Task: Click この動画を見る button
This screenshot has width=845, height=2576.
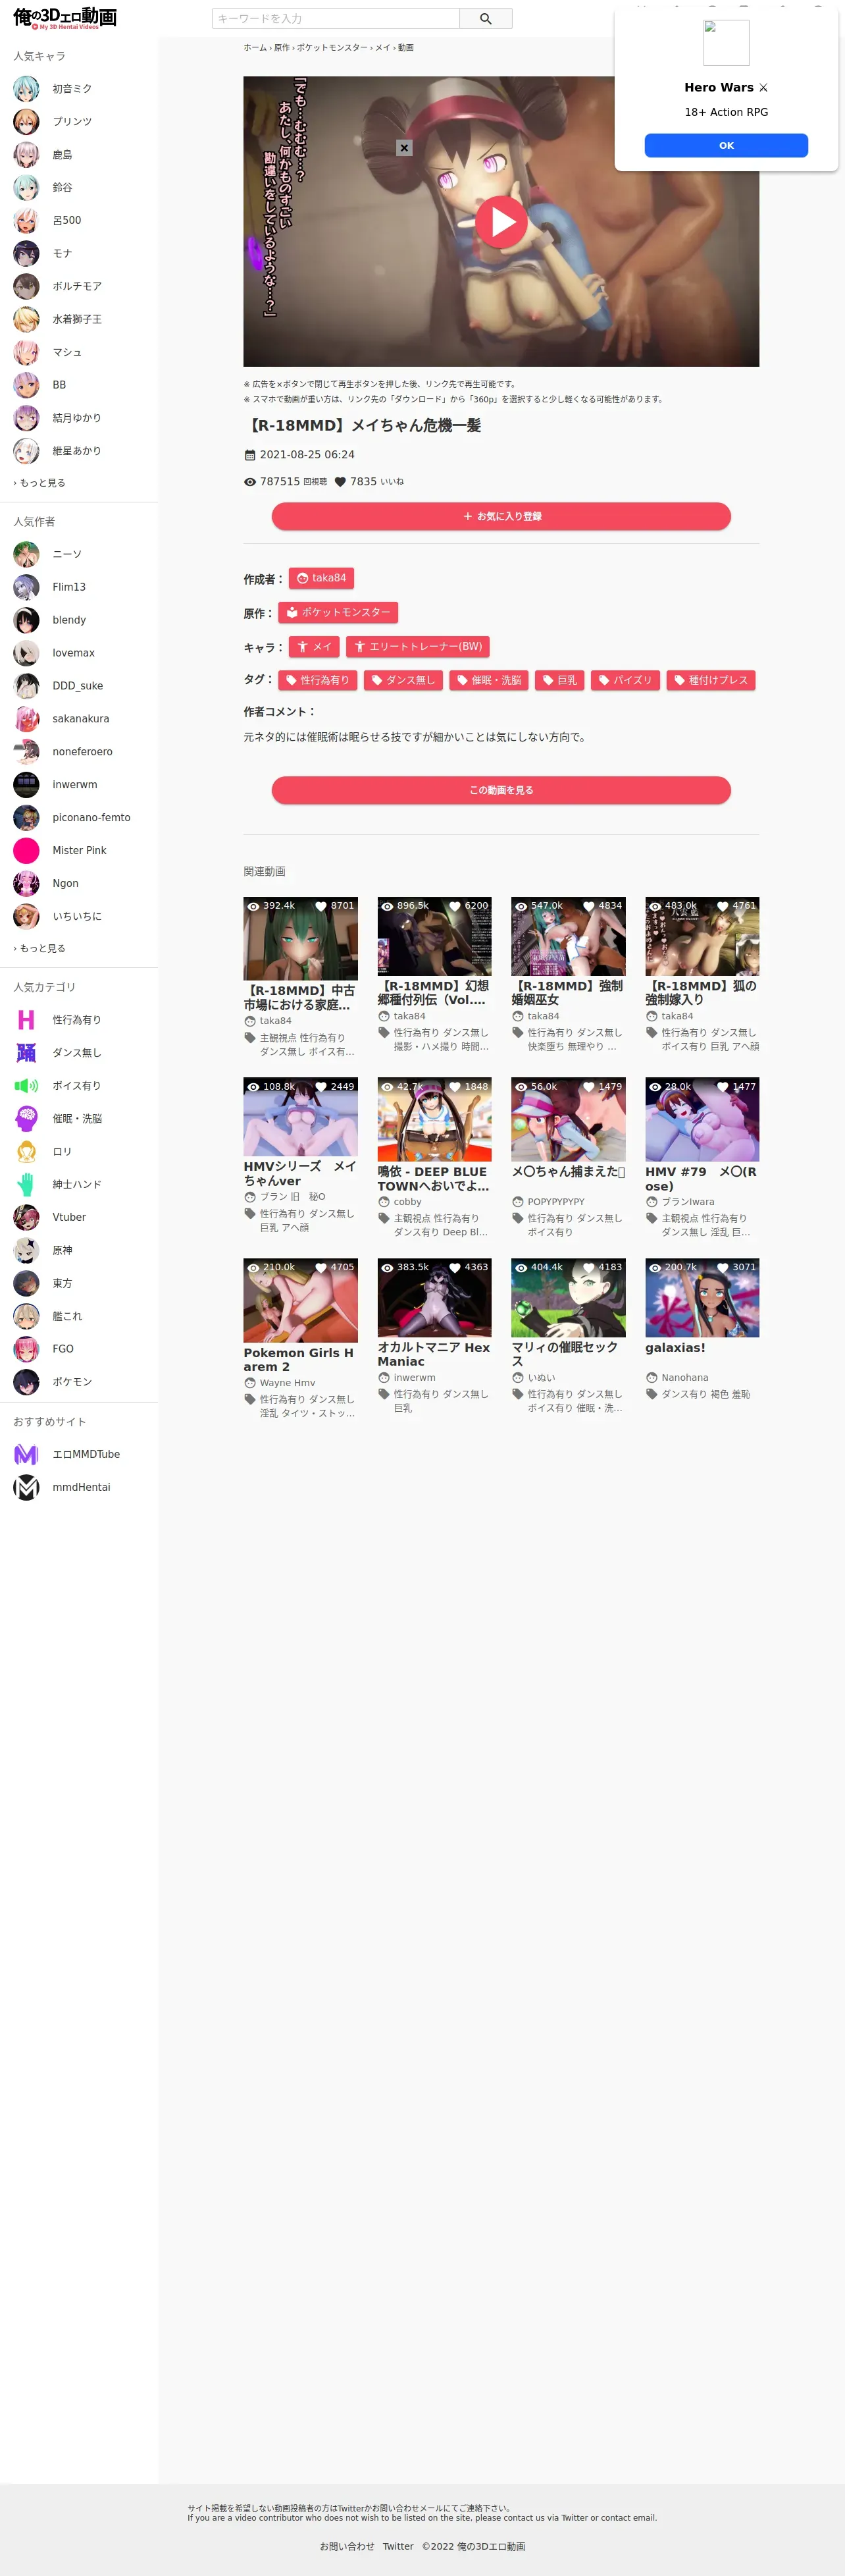Action: tap(501, 790)
